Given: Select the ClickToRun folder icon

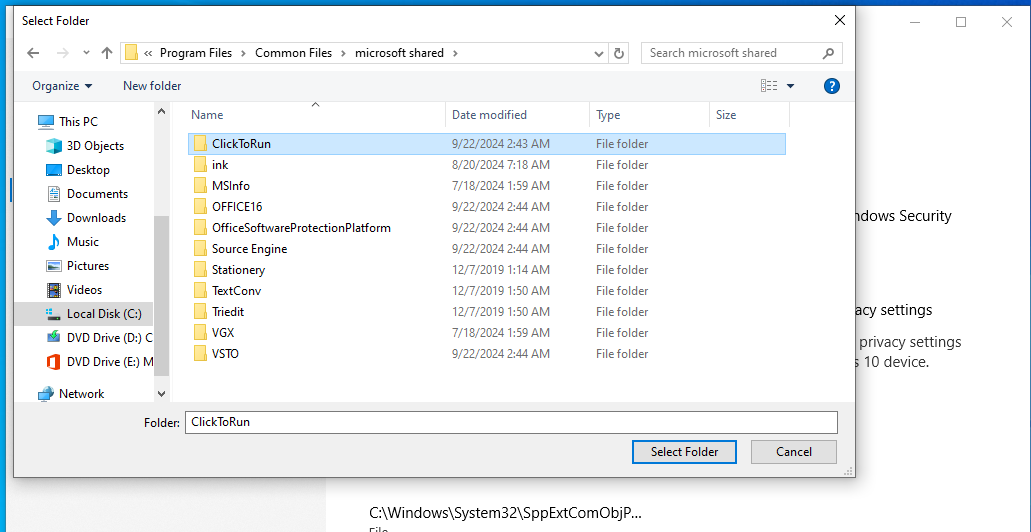Looking at the screenshot, I should tap(201, 144).
